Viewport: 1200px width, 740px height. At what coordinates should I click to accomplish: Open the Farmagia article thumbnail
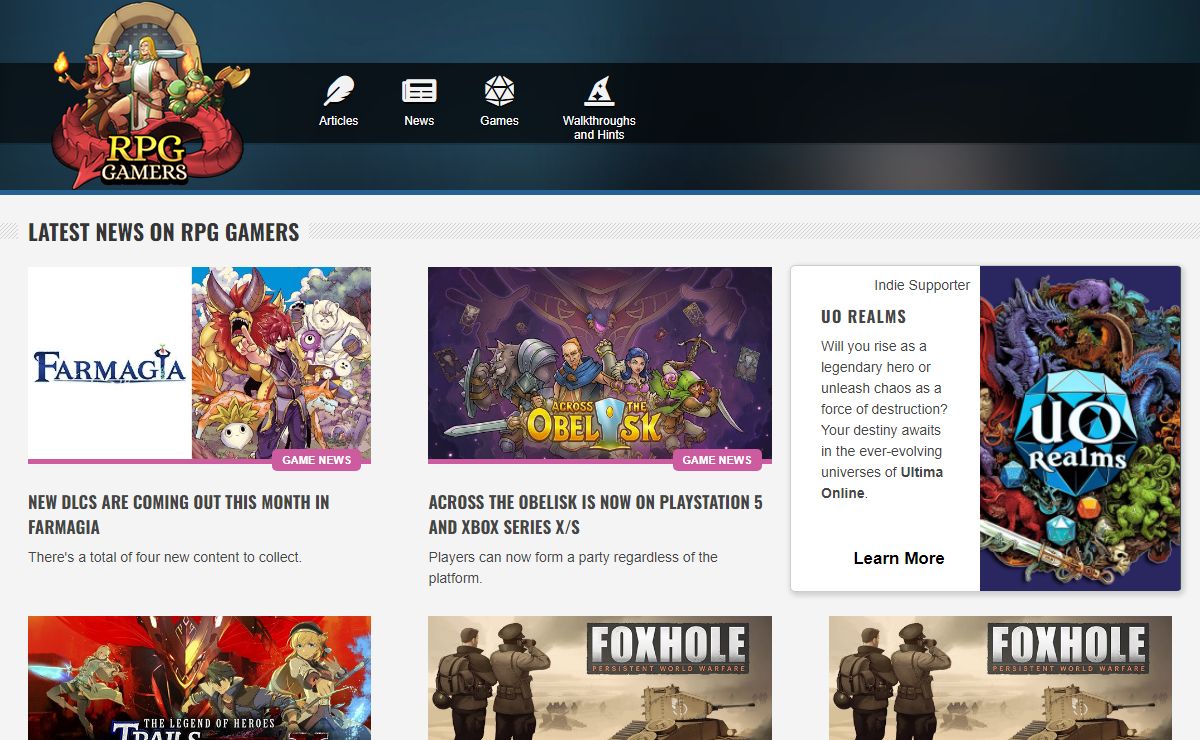pyautogui.click(x=199, y=364)
